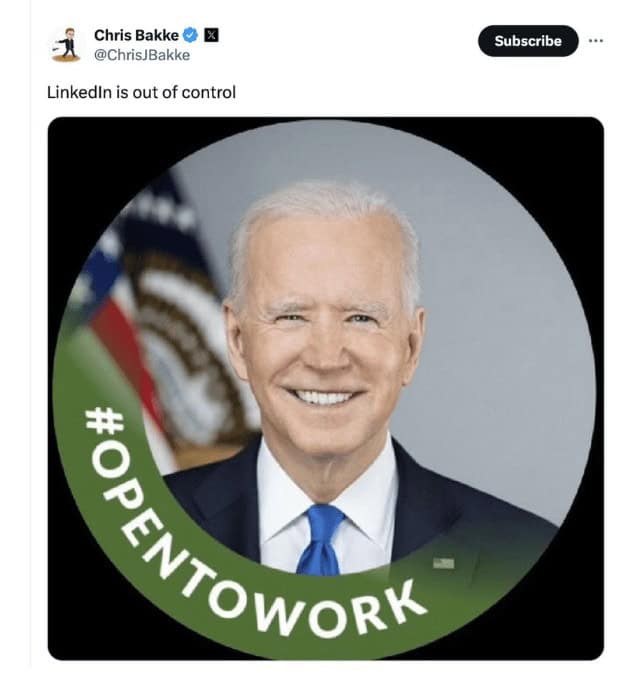Click the "LinkedIn is out of control" text

point(141,93)
